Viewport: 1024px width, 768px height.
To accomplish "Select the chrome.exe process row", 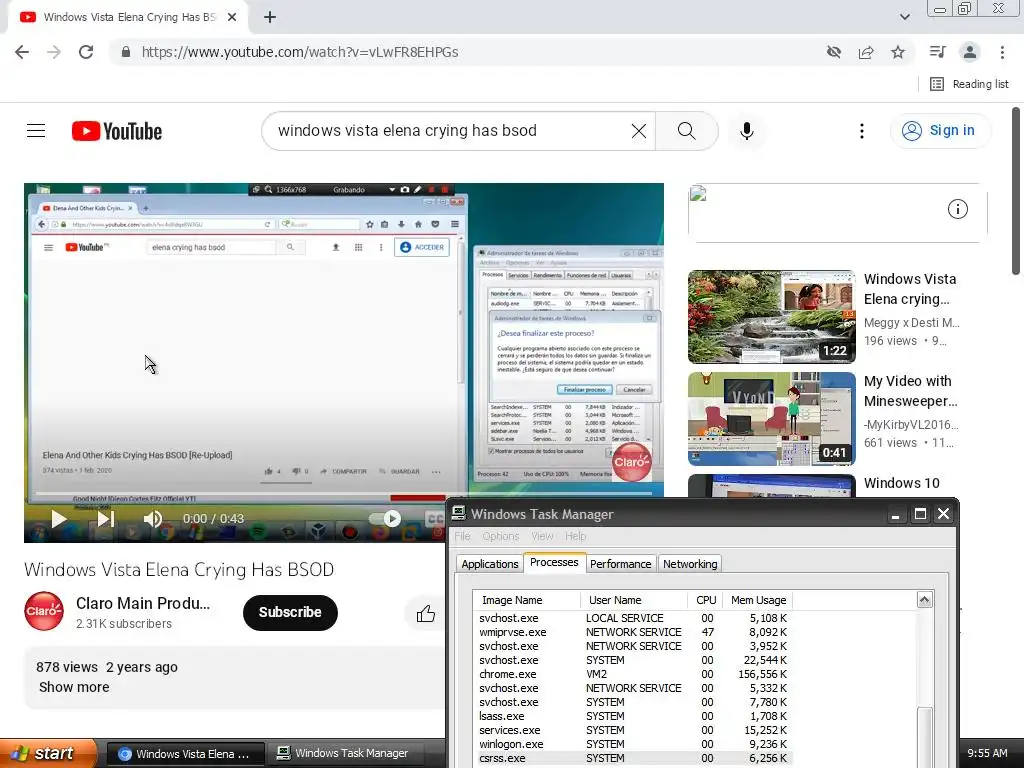I will 633,674.
